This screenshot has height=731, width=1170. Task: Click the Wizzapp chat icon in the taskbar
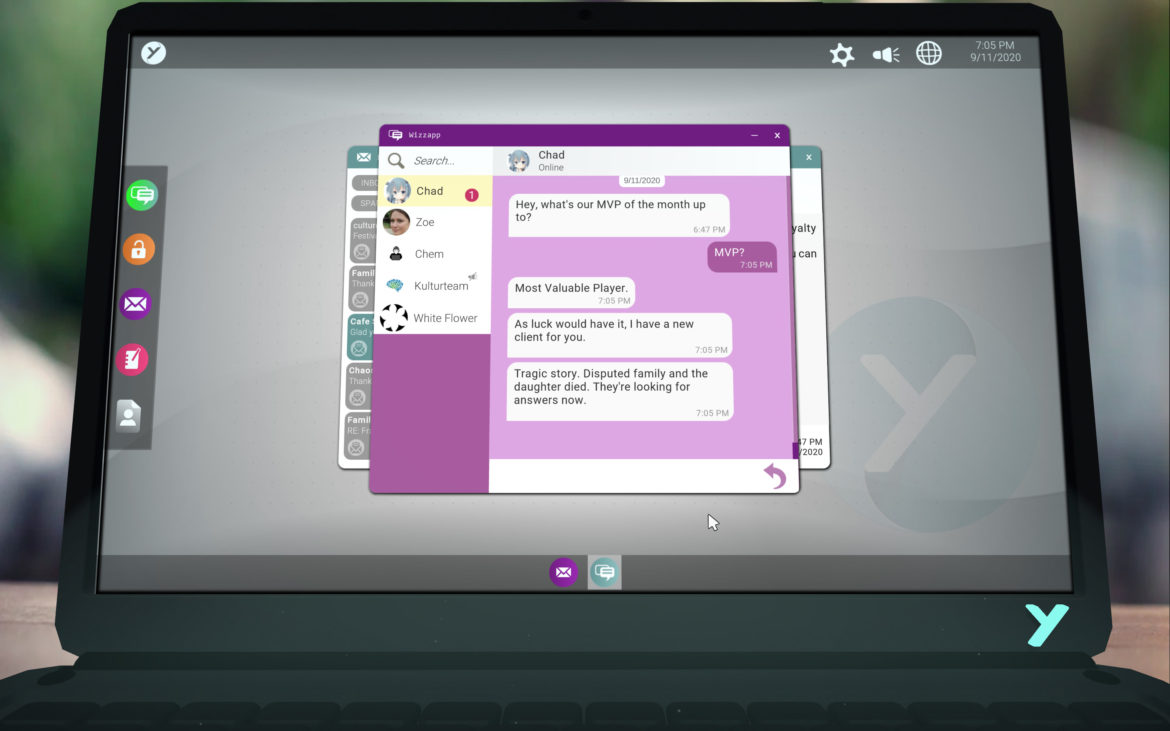coord(604,572)
